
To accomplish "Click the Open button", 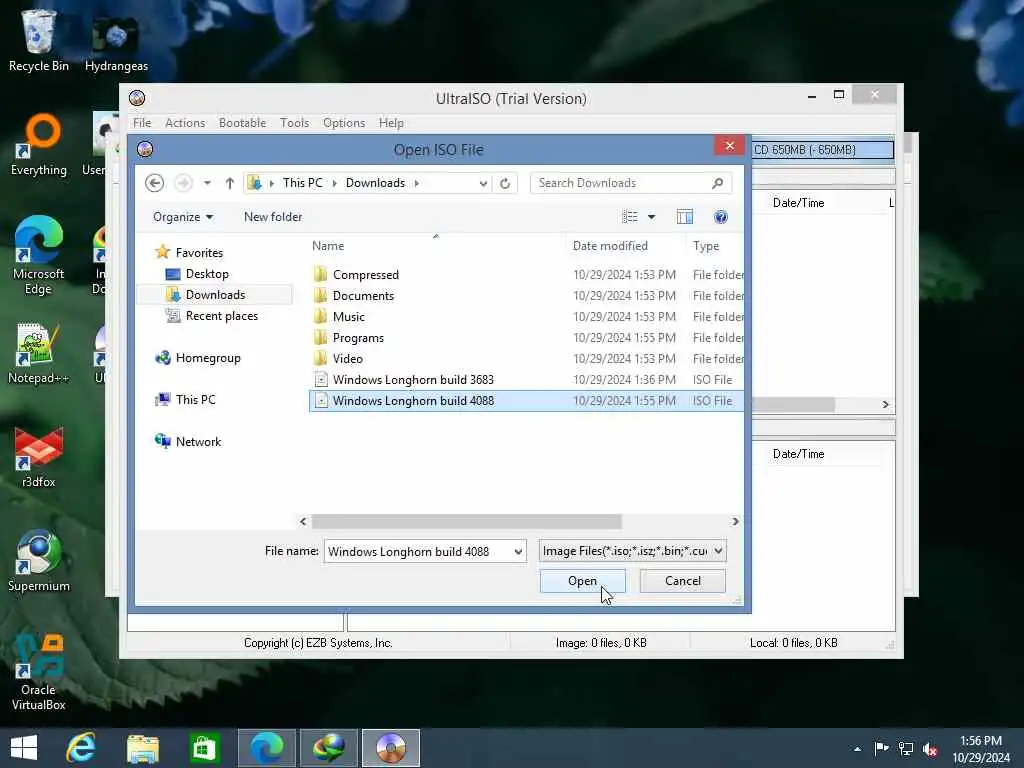I will 583,581.
